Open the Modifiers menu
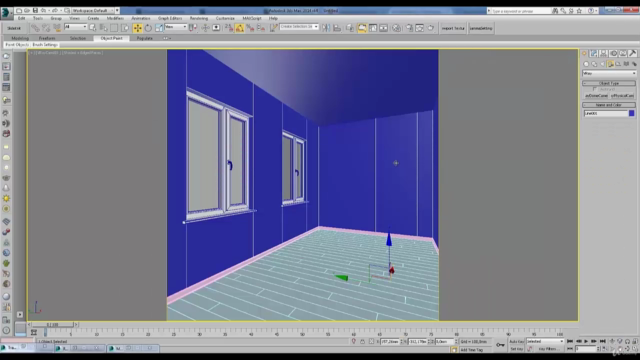The width and height of the screenshot is (640, 360). pyautogui.click(x=115, y=18)
